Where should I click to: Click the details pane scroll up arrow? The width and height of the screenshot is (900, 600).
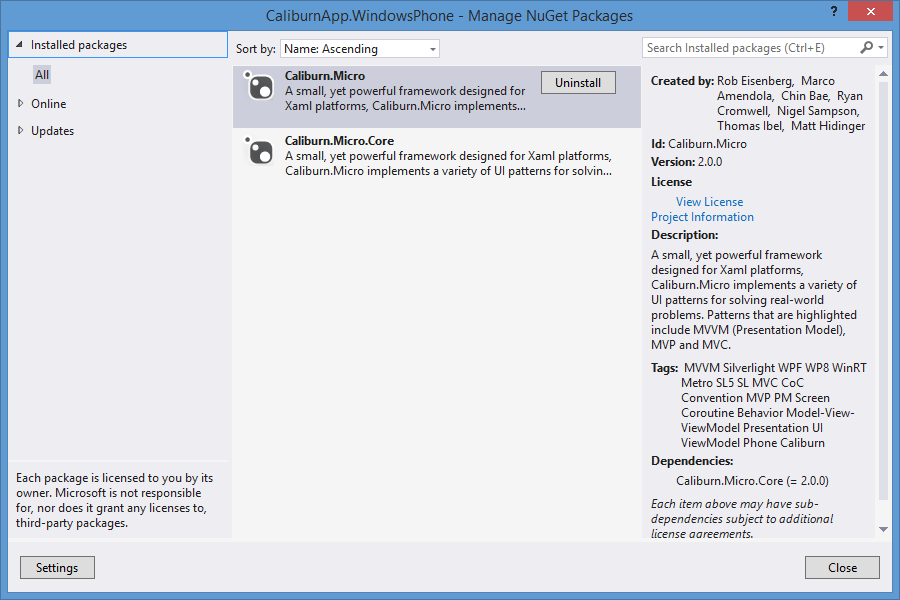tap(883, 73)
